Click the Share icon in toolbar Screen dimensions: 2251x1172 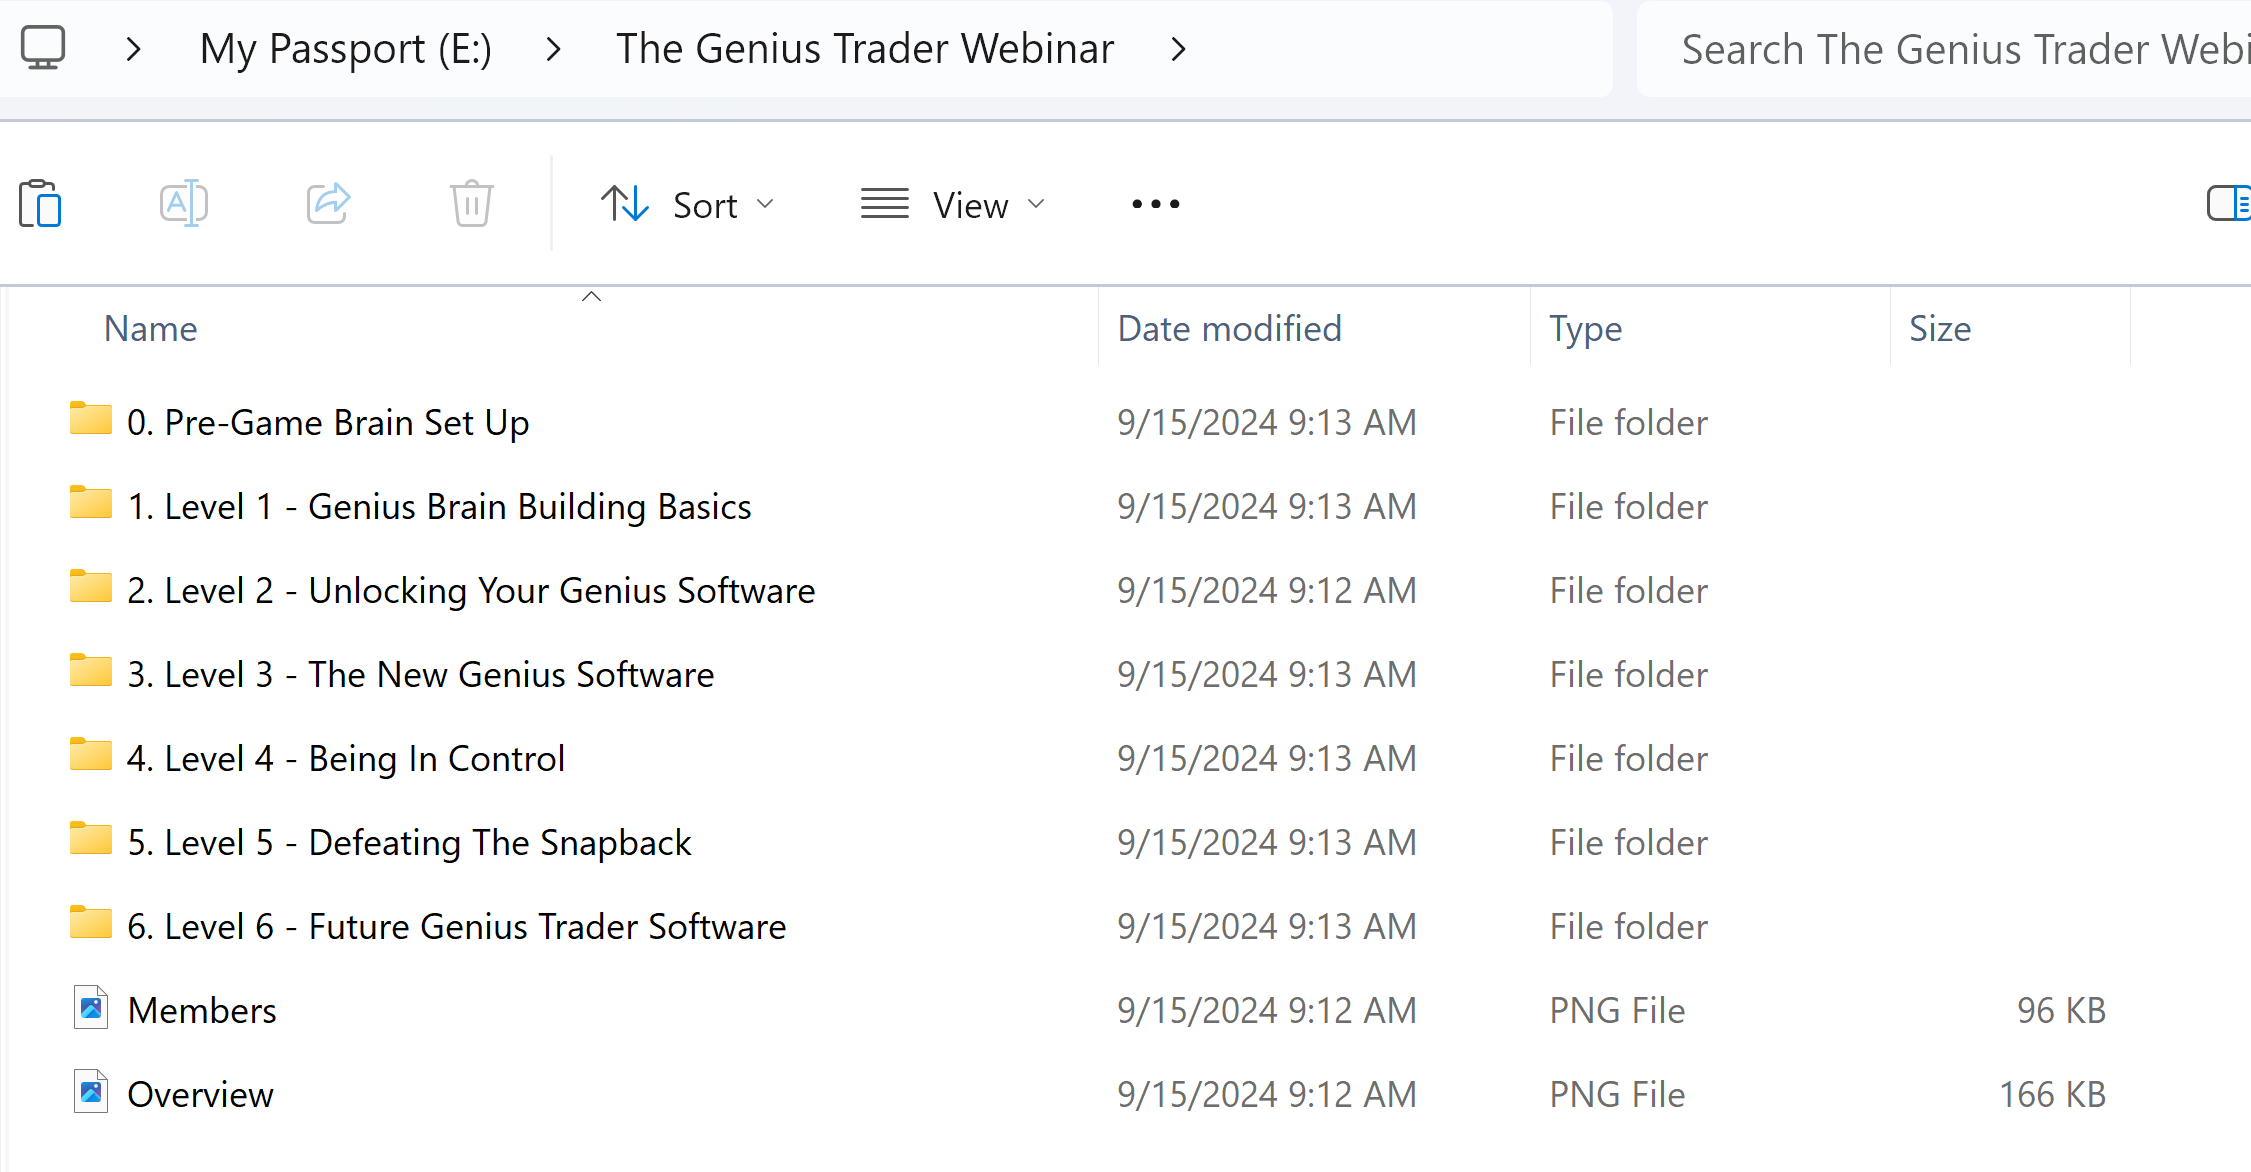coord(328,204)
